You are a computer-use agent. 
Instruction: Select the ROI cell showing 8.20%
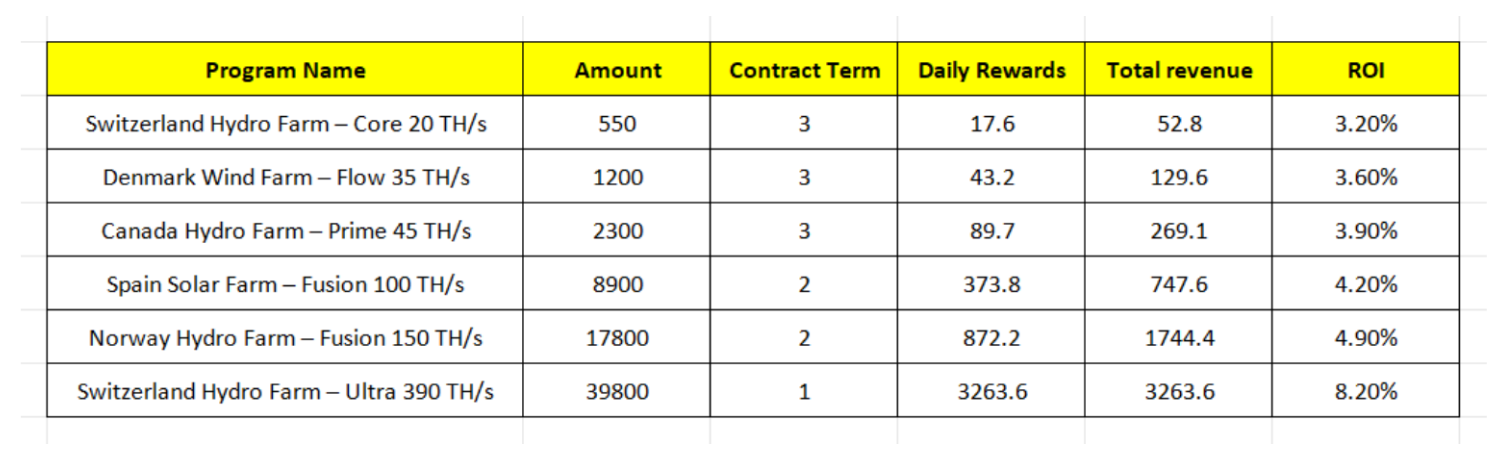click(1366, 391)
